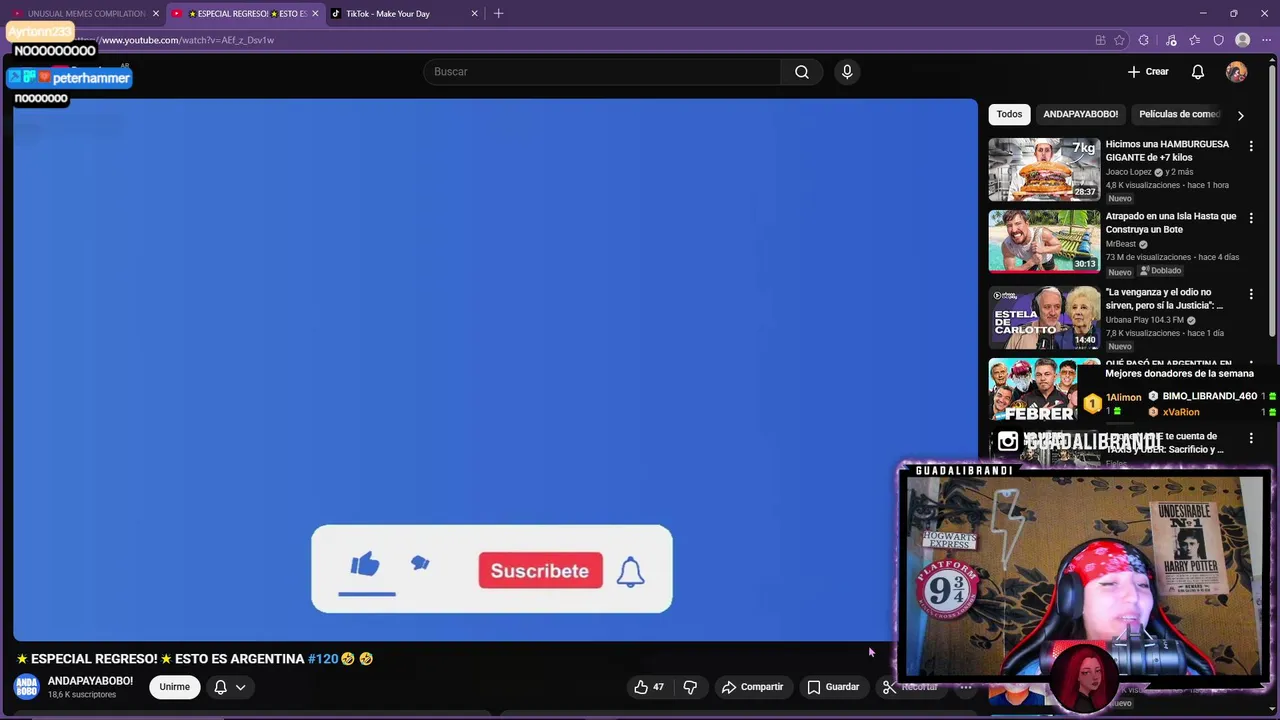
Task: Open options for Atrapado en una Isla video
Action: click(x=1250, y=218)
